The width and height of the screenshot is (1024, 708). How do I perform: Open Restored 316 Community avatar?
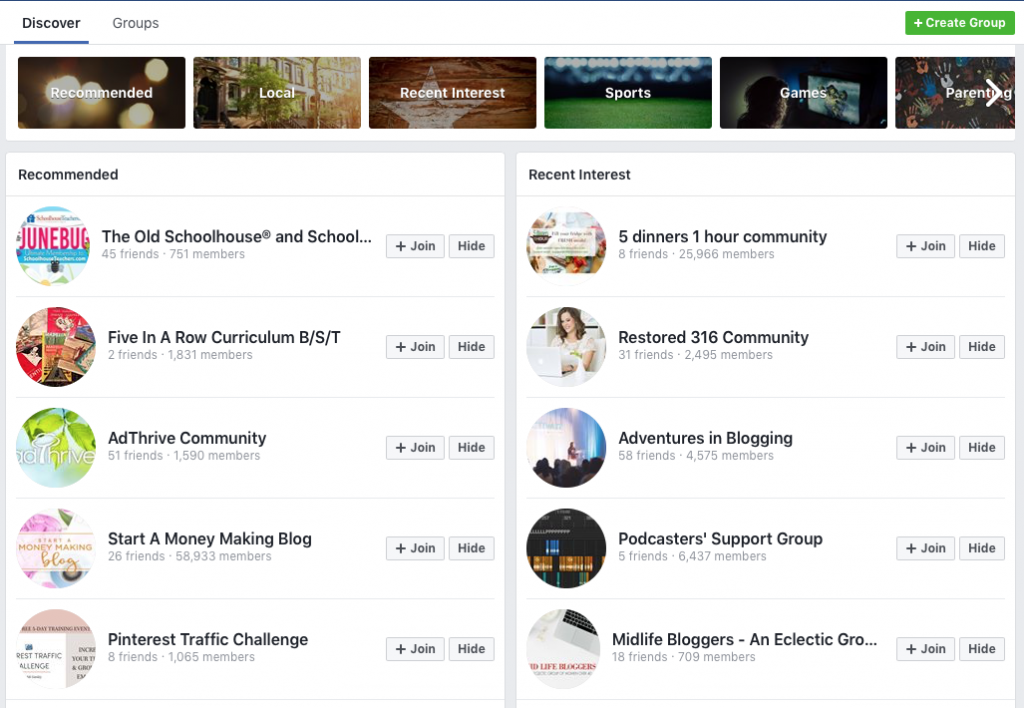566,347
